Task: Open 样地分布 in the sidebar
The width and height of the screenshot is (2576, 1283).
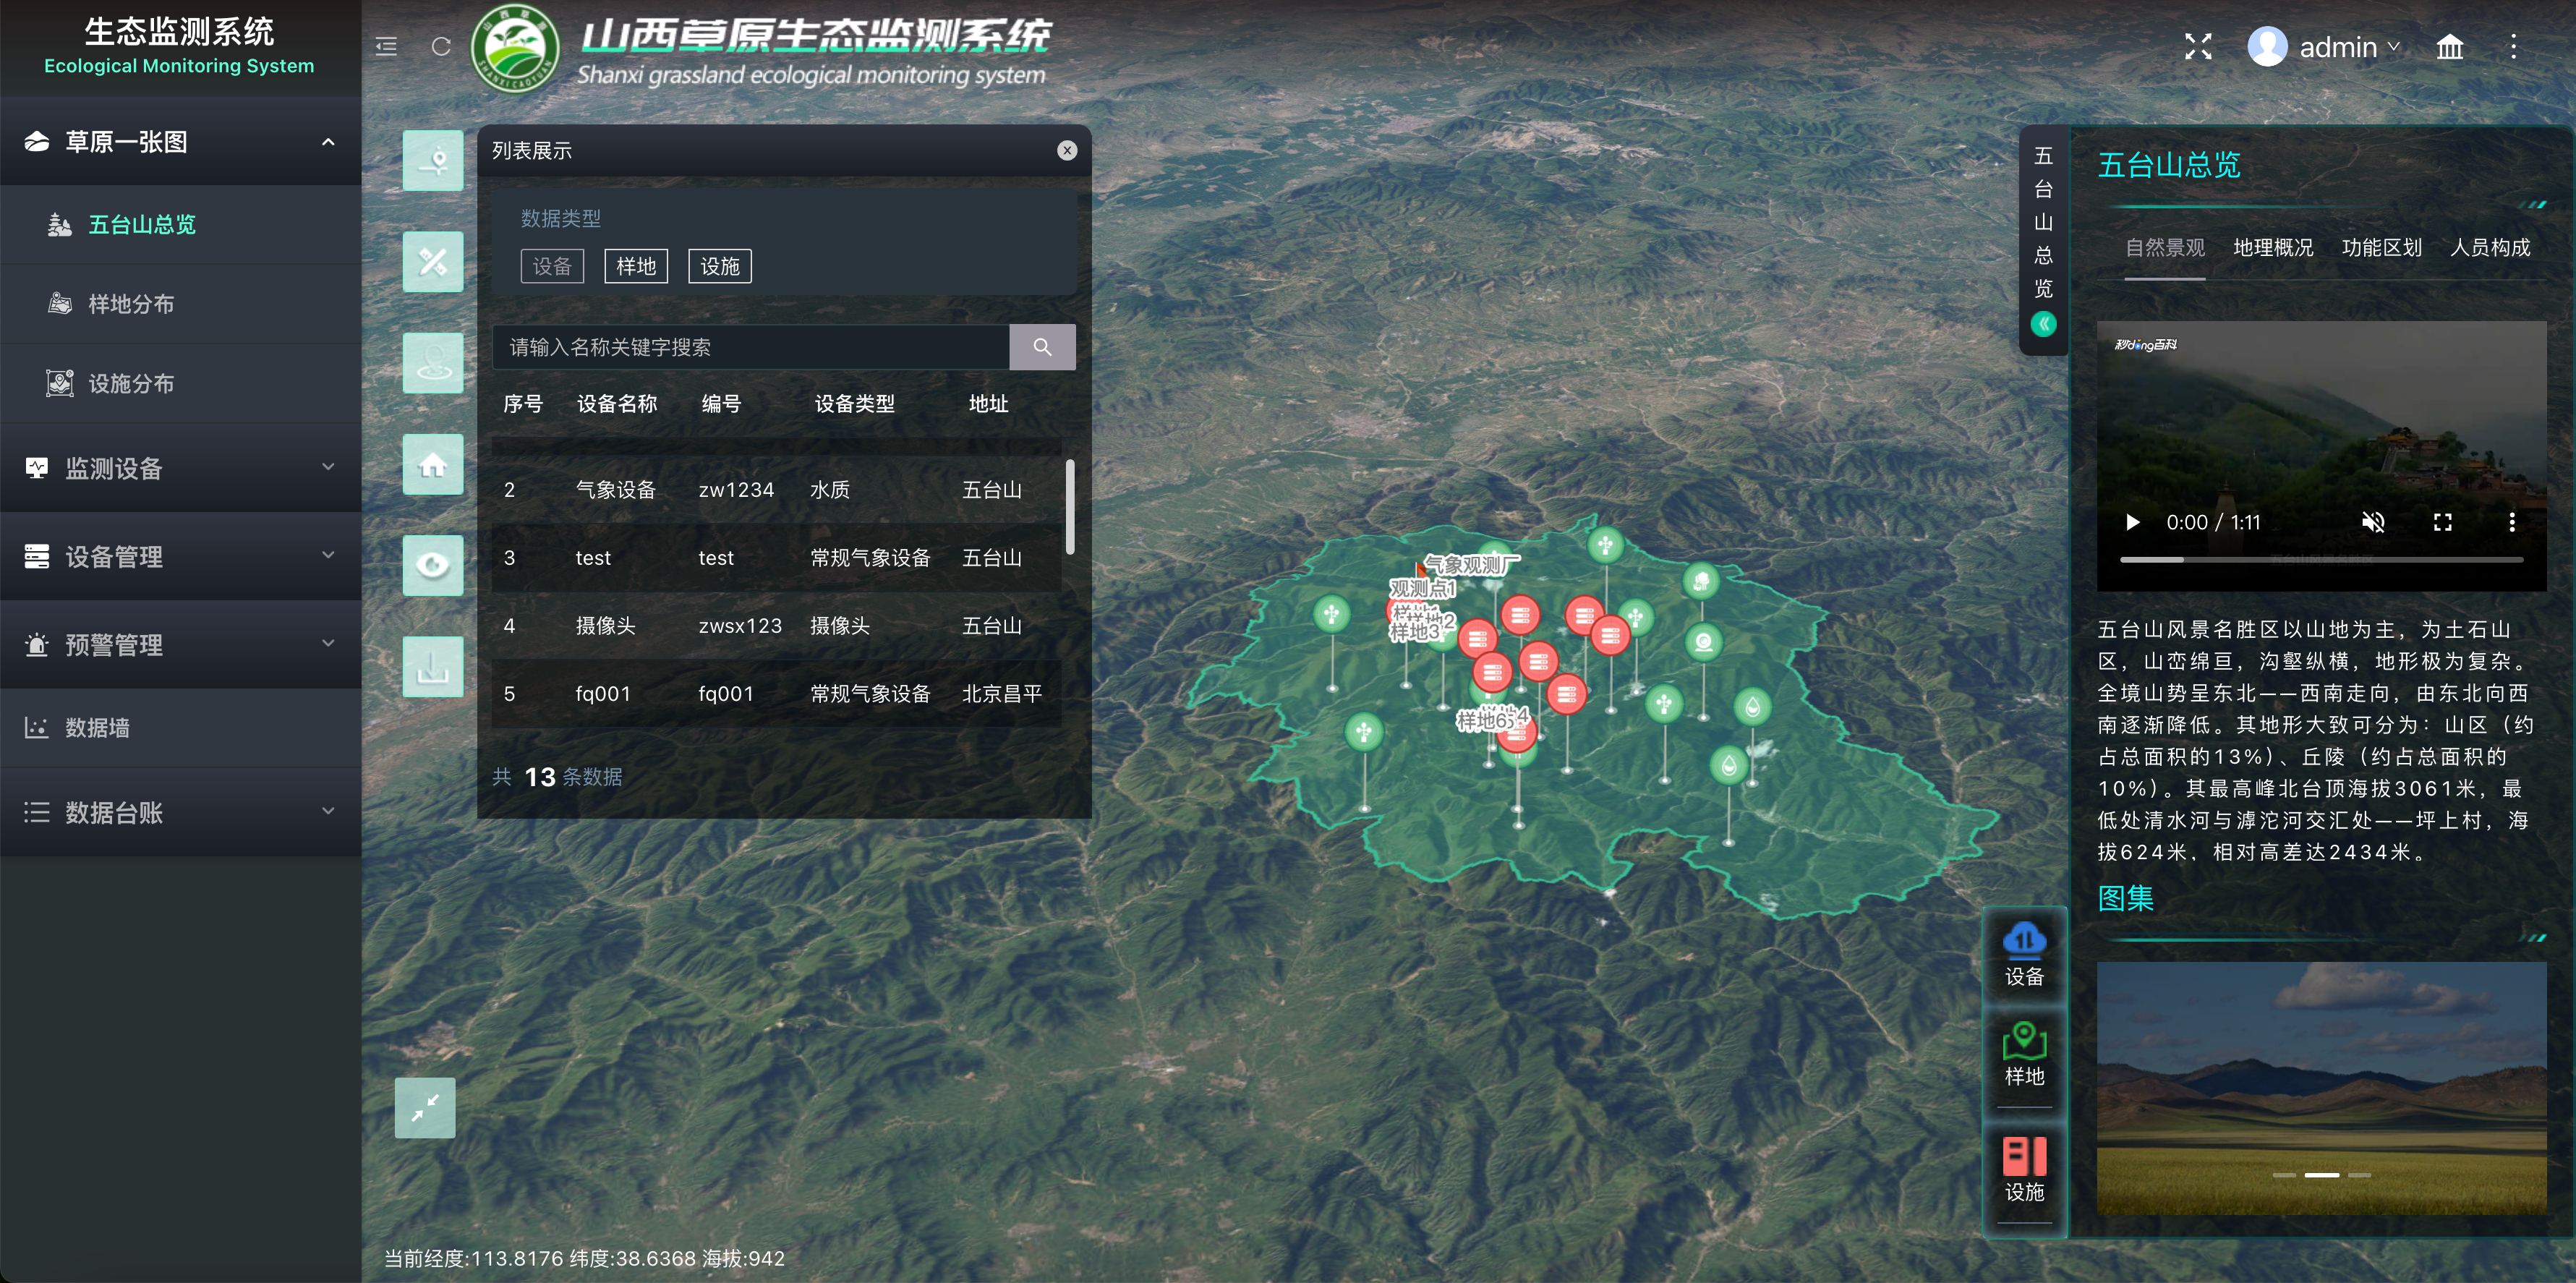Action: click(x=131, y=304)
